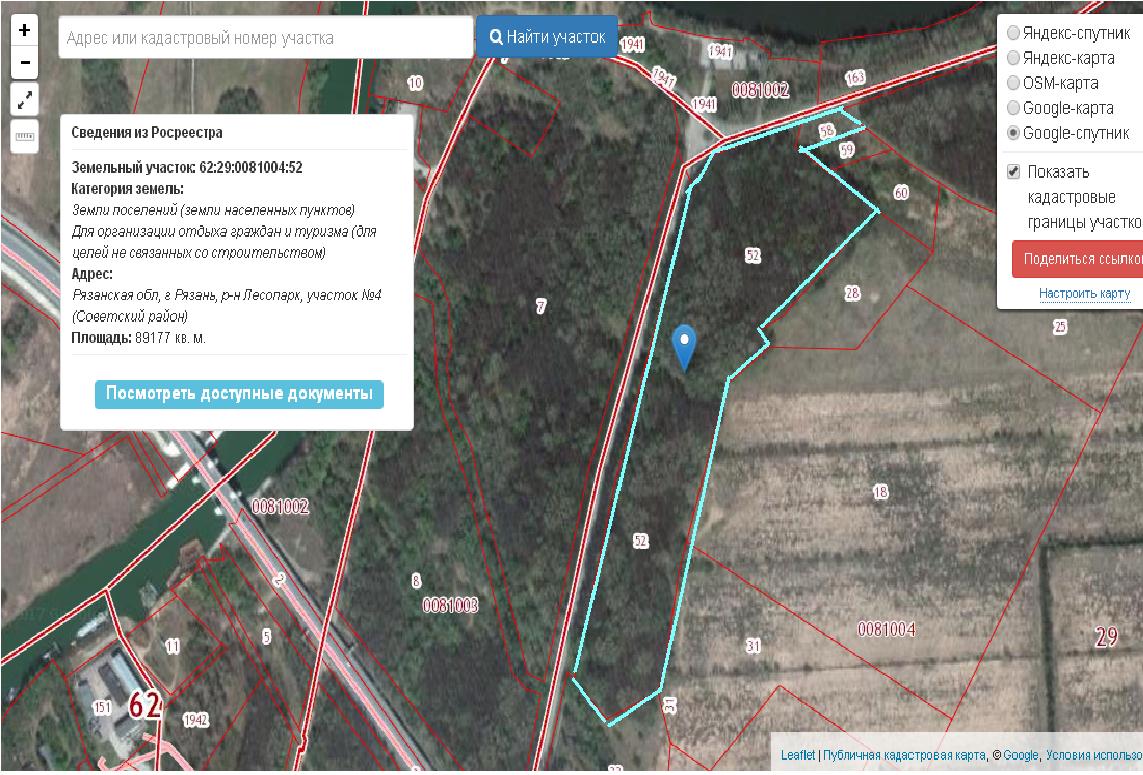Click the Рязанская обл address text
The height and width of the screenshot is (775, 1143).
tap(227, 305)
